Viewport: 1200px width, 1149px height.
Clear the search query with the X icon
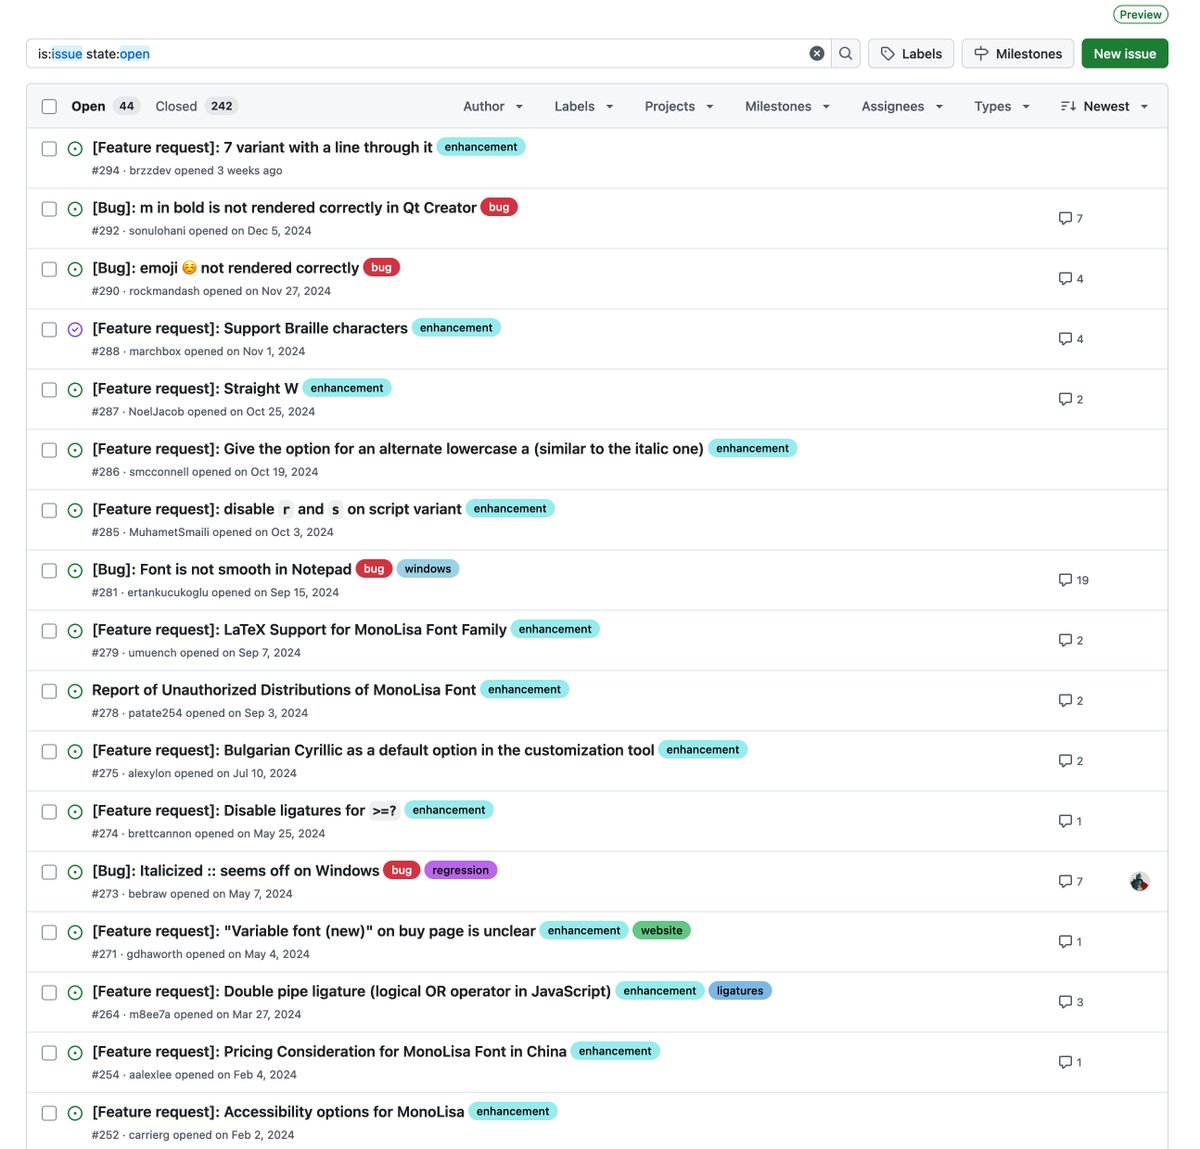[817, 53]
